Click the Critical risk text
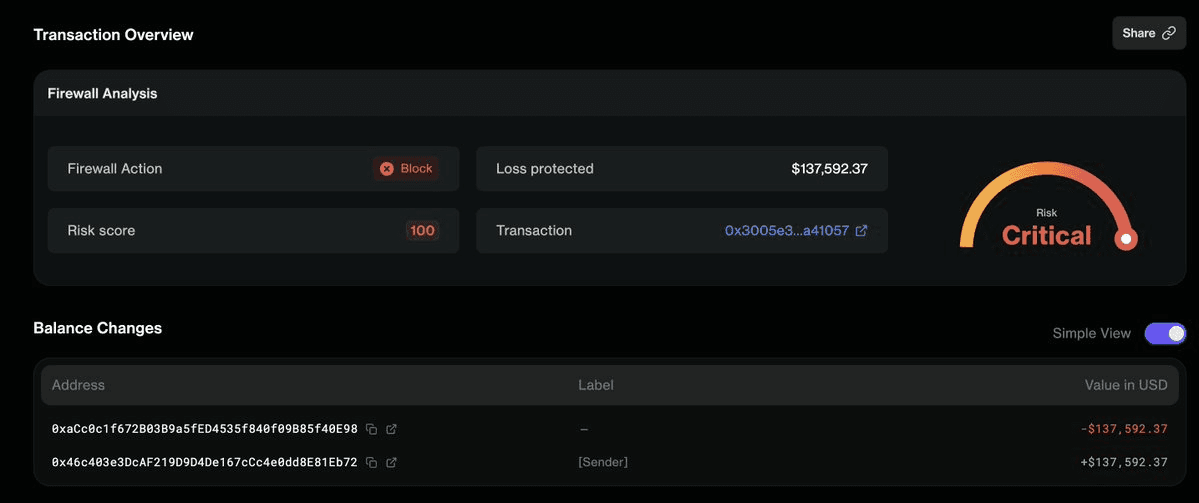 pyautogui.click(x=1046, y=236)
